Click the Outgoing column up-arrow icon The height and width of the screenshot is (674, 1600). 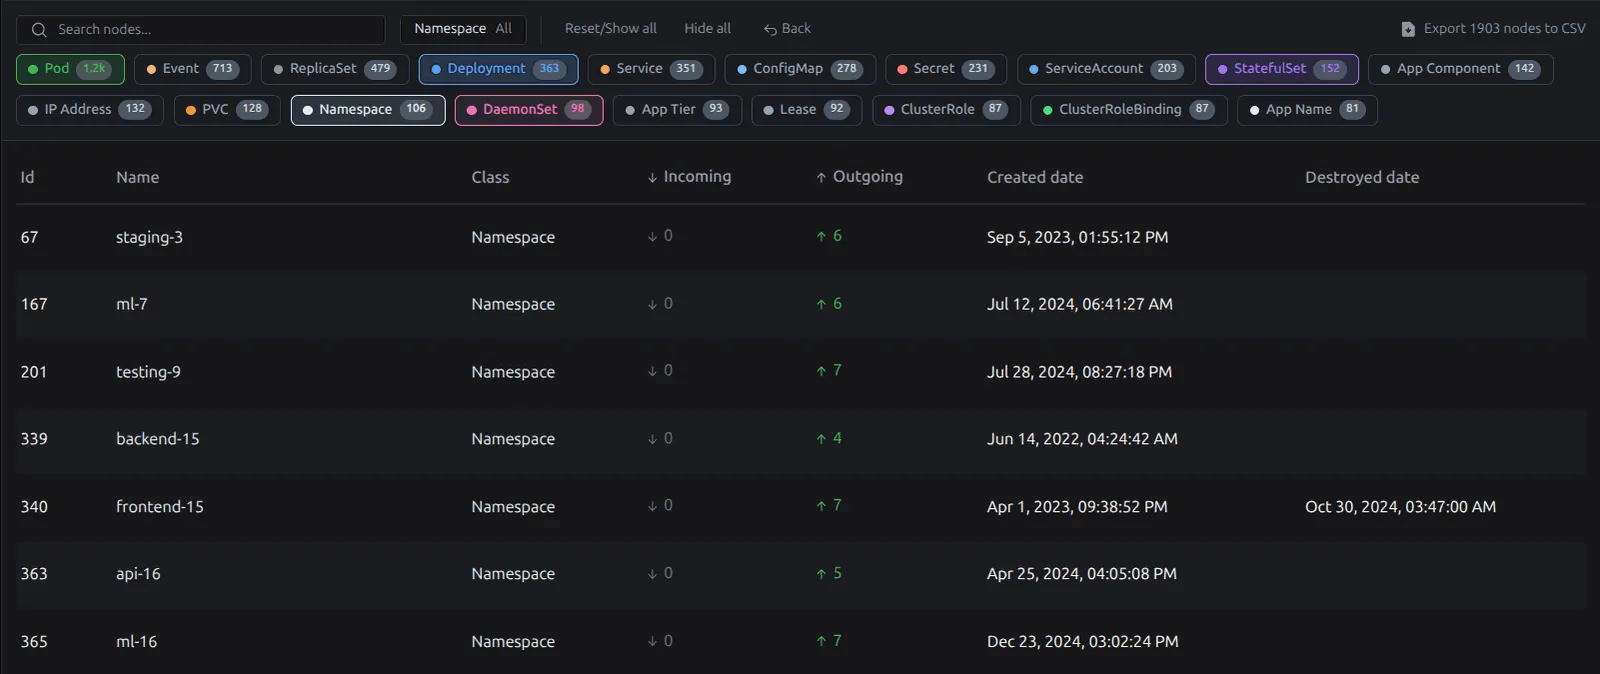[x=821, y=178]
